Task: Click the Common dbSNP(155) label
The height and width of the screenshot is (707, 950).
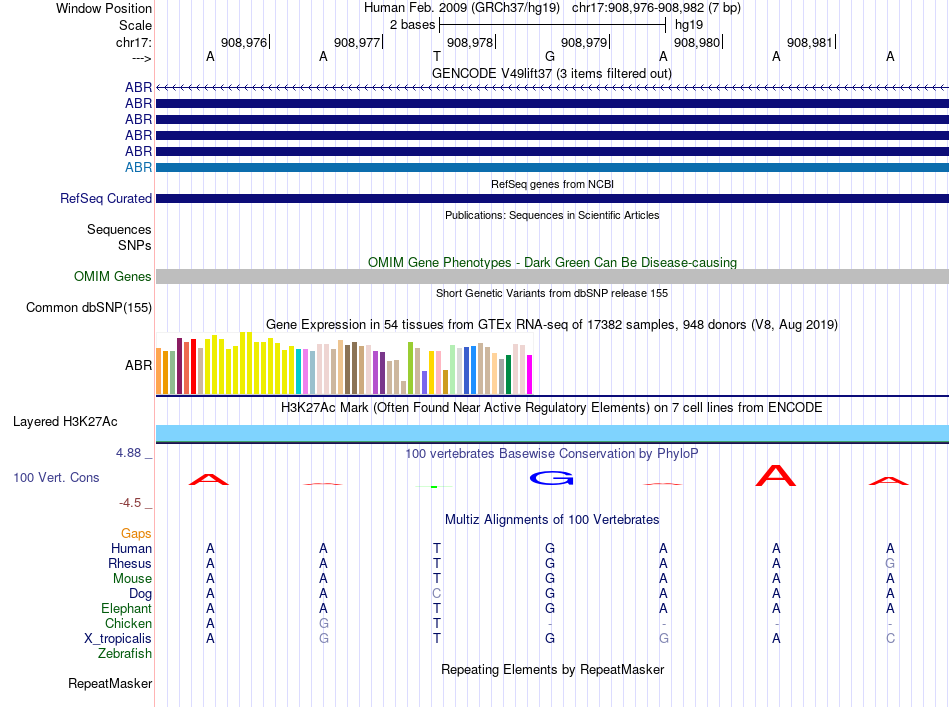Action: 88,308
